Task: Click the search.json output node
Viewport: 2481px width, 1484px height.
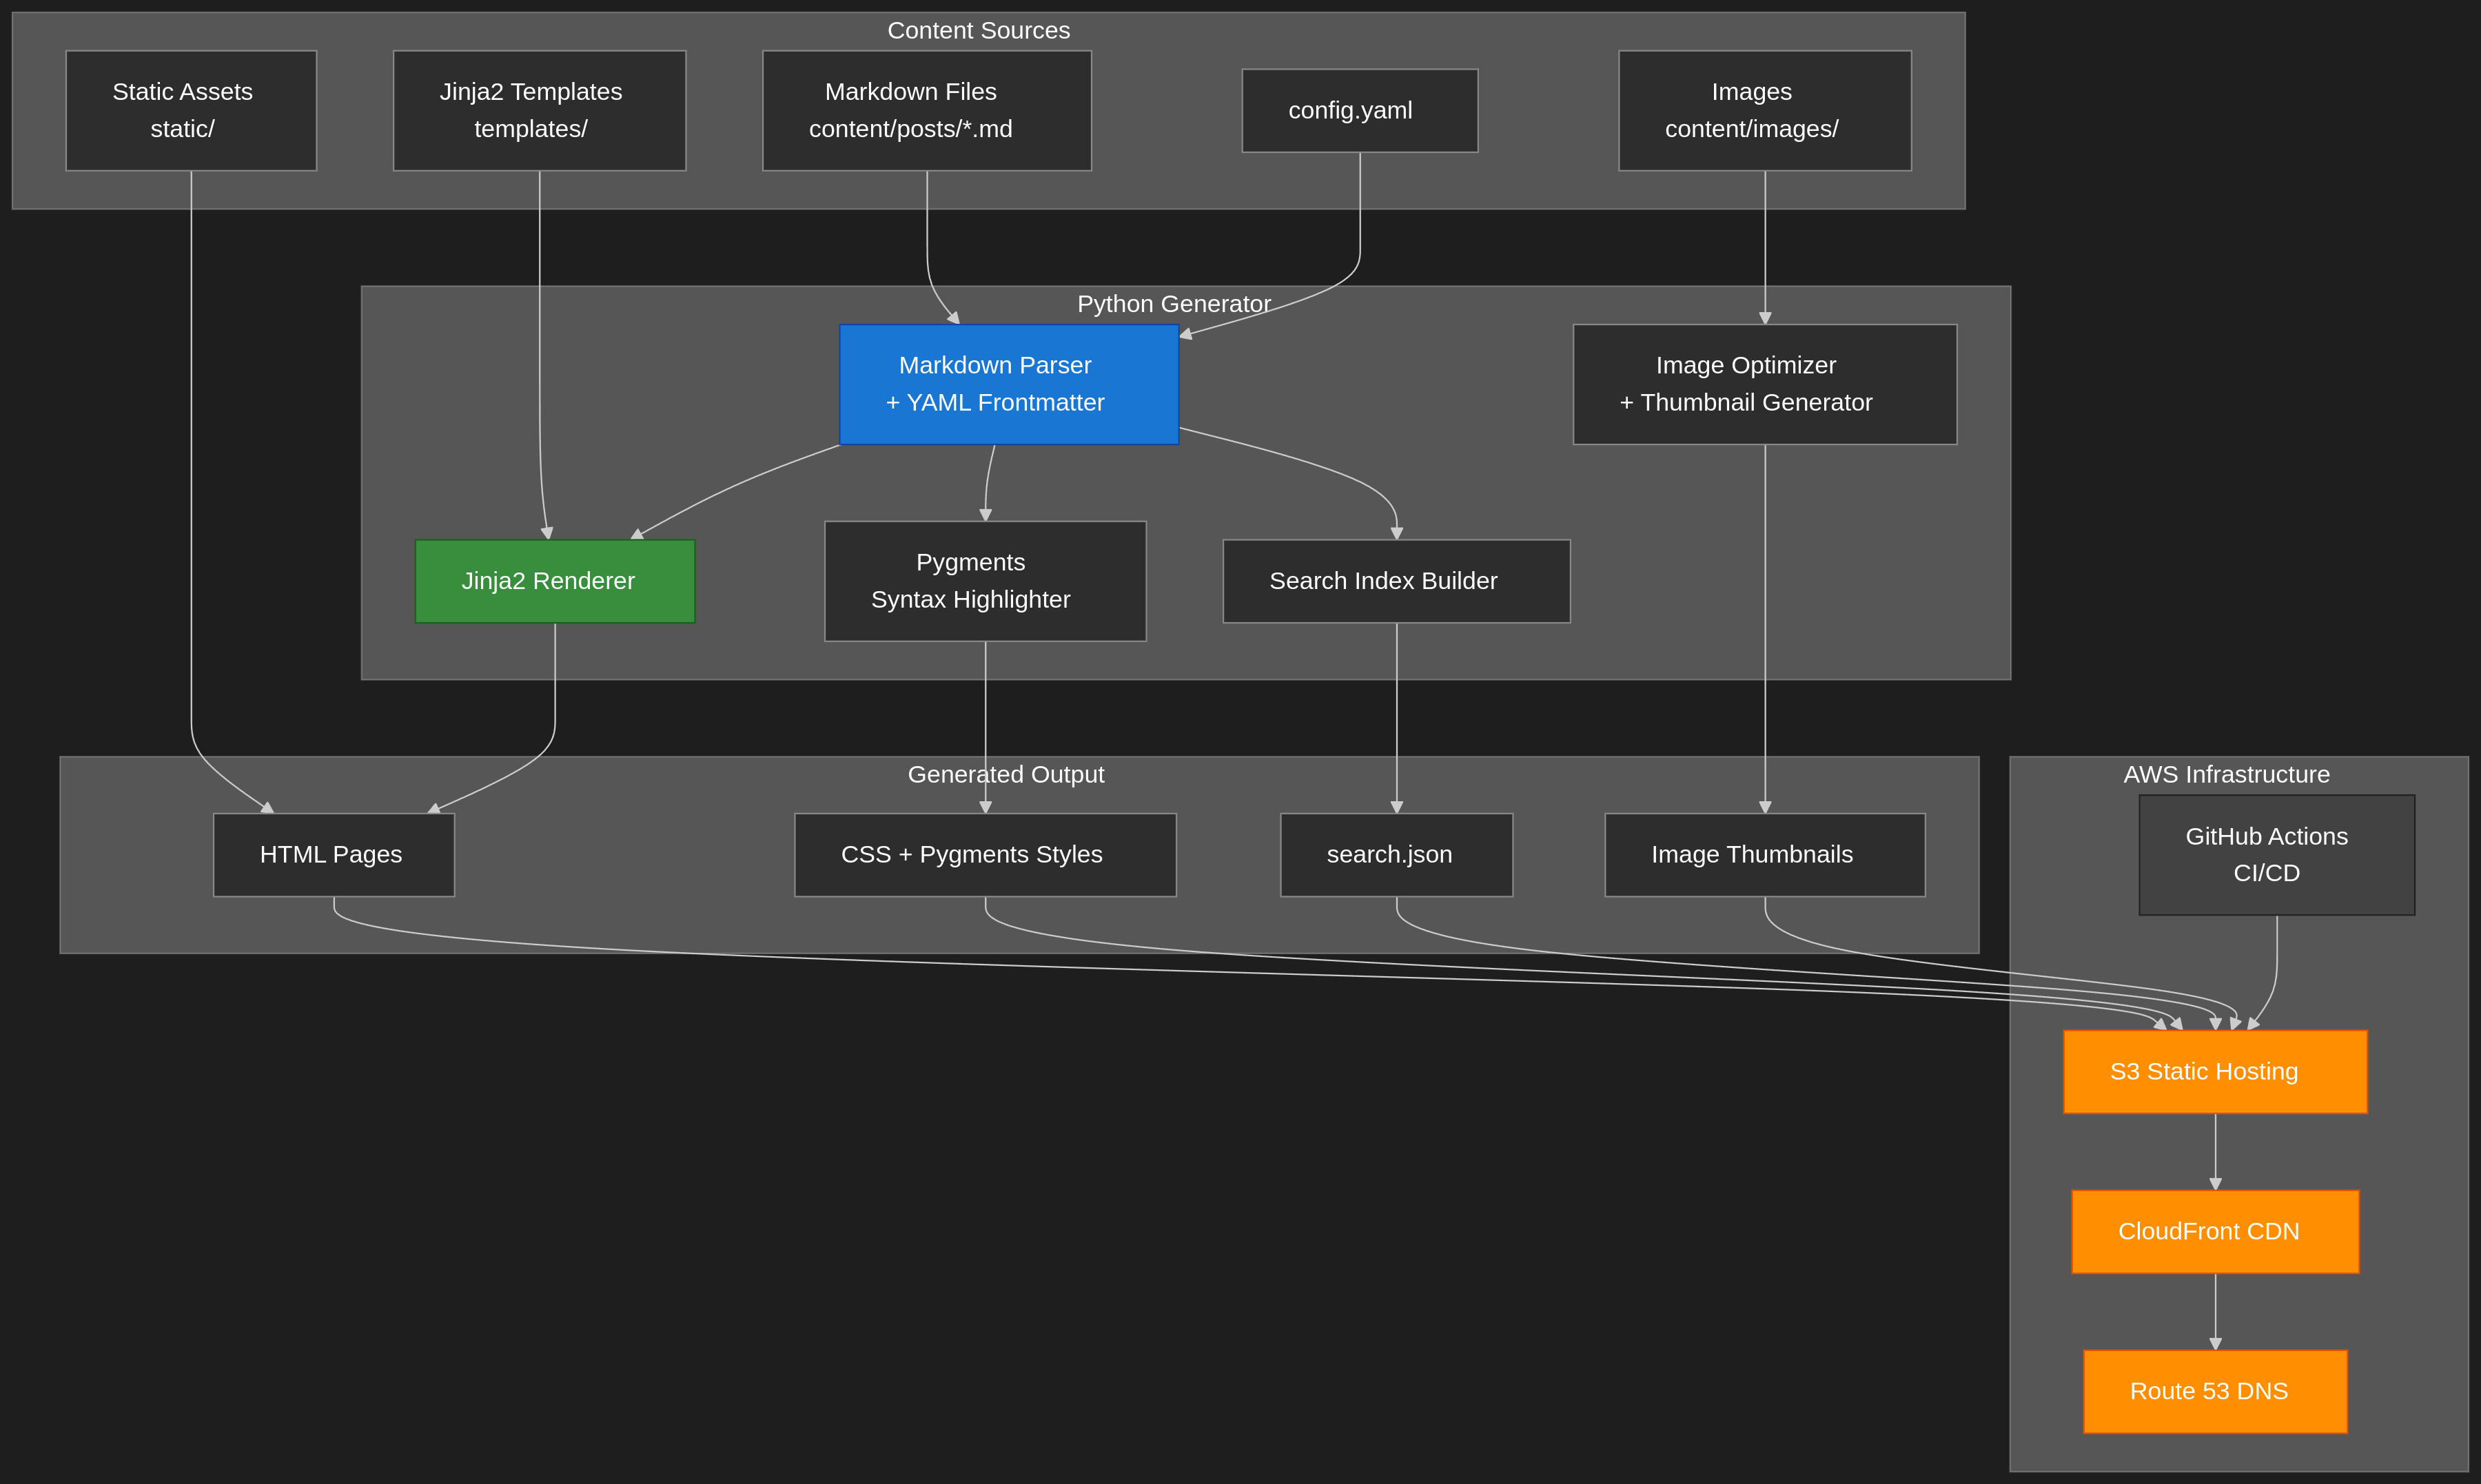Action: [x=1396, y=854]
